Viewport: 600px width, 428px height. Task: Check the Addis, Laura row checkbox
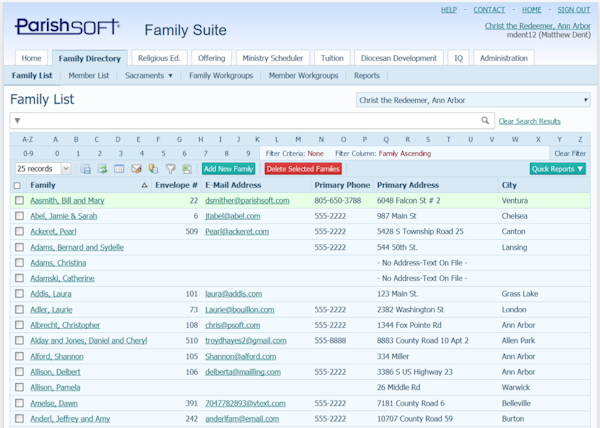point(19,294)
